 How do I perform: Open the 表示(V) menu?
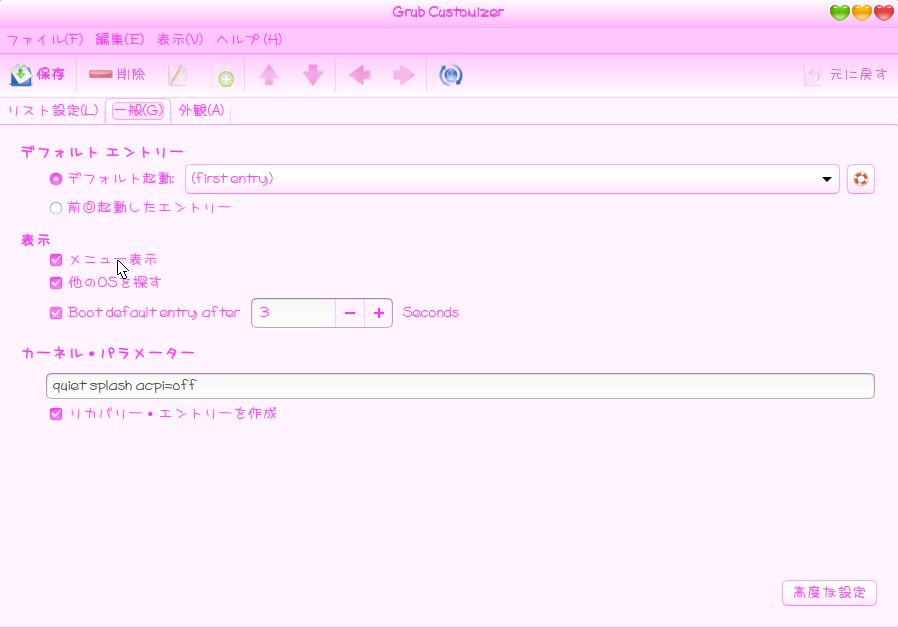[x=180, y=40]
